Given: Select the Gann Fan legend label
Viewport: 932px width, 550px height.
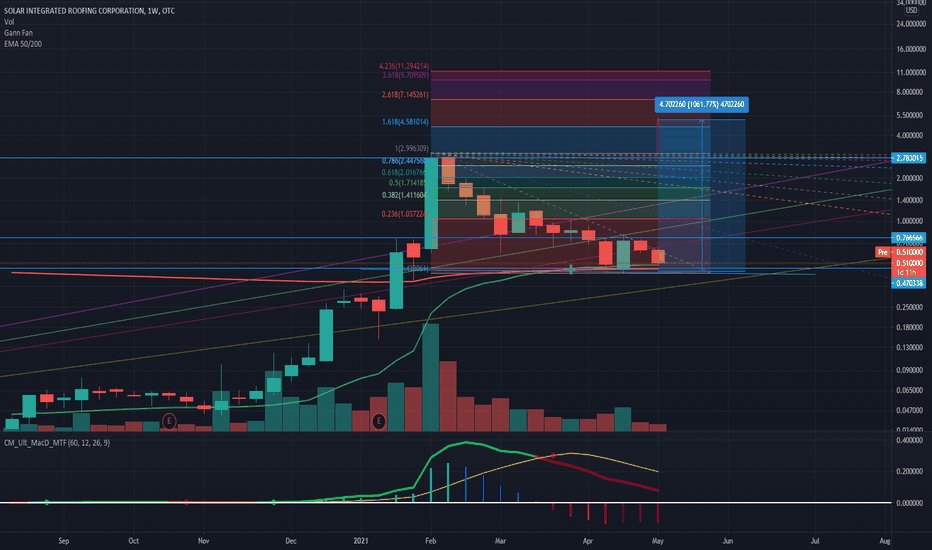Looking at the screenshot, I should (18, 33).
